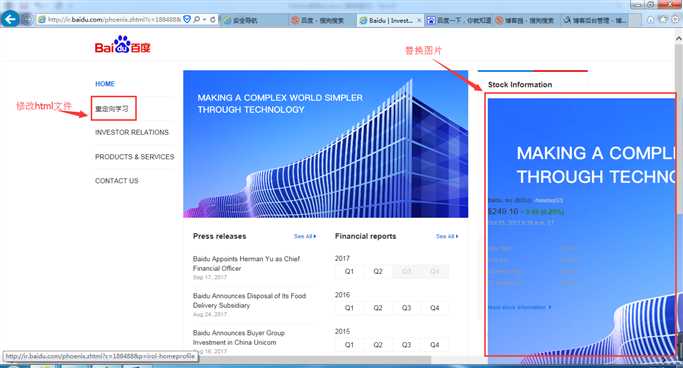This screenshot has height=368, width=683.
Task: Select Q1 of the 2015 reports
Action: [349, 344]
